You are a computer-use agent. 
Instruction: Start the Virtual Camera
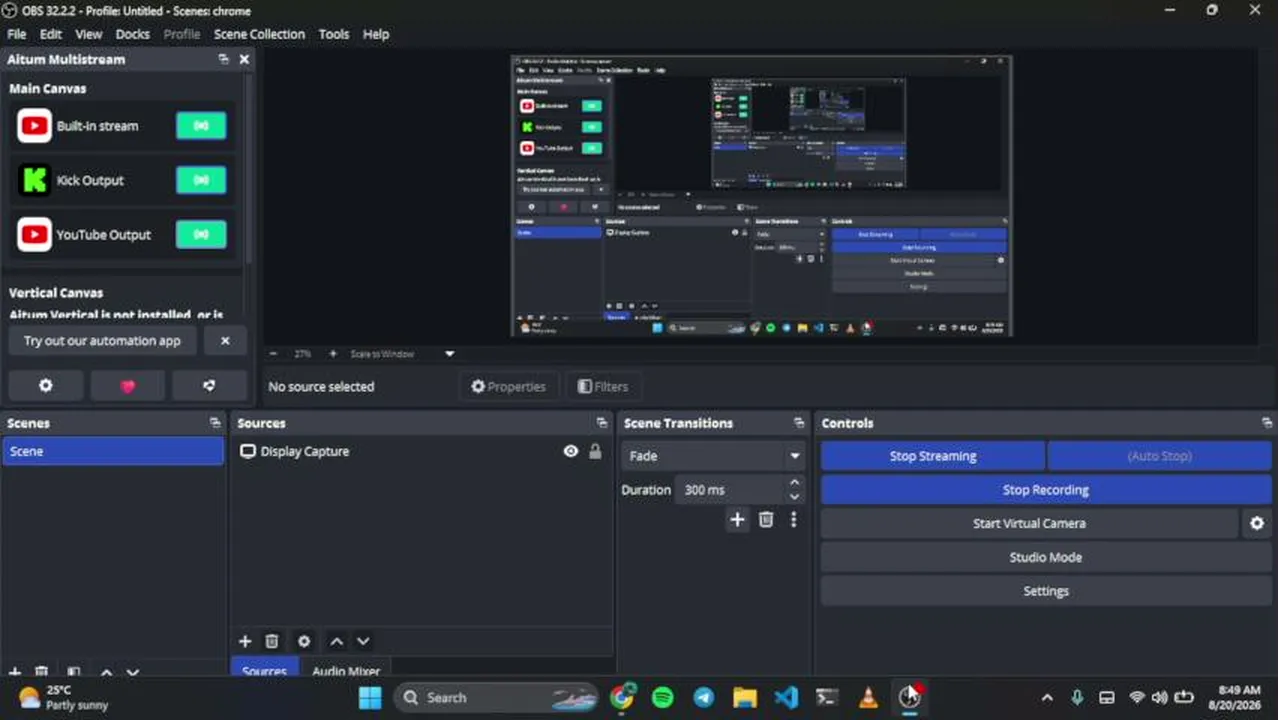coord(1029,523)
